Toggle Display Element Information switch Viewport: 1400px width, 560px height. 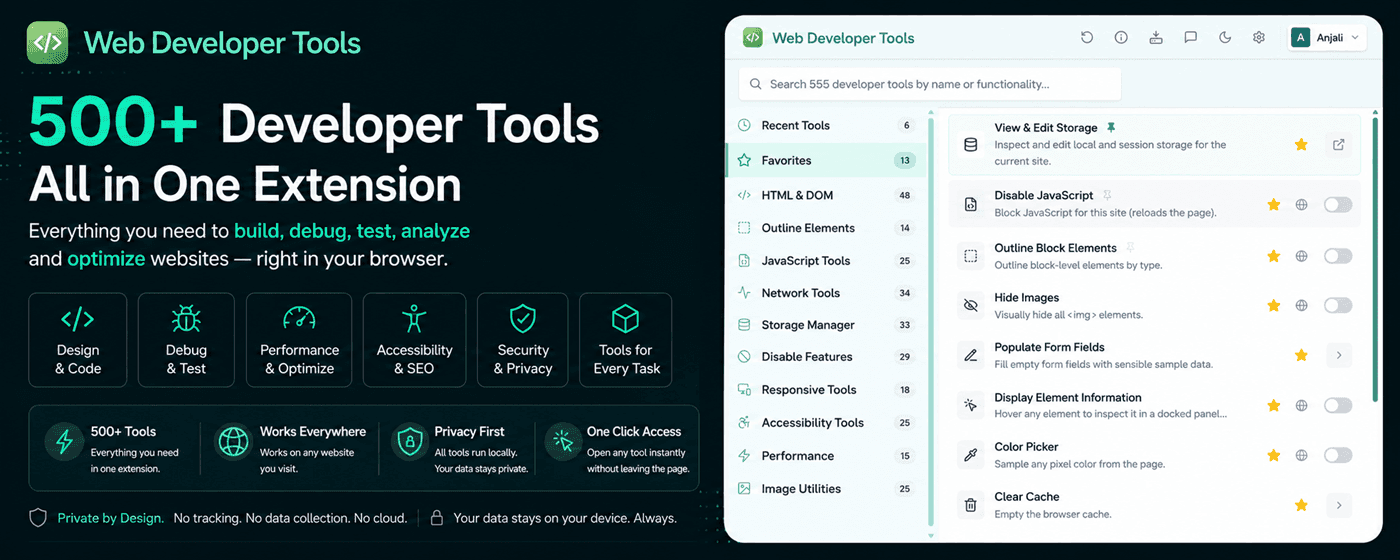1338,405
